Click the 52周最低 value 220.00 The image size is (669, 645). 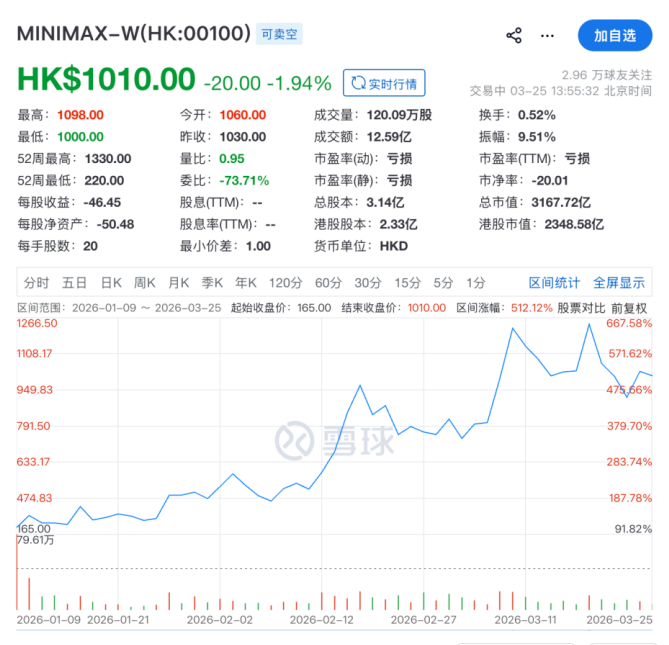[104, 180]
